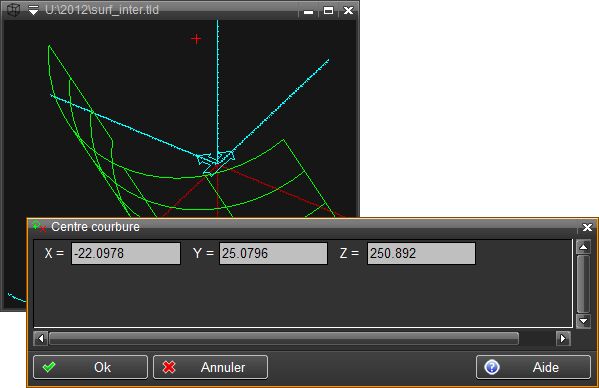This screenshot has width=599, height=388.
Task: Open help with the Aide button
Action: click(x=533, y=367)
